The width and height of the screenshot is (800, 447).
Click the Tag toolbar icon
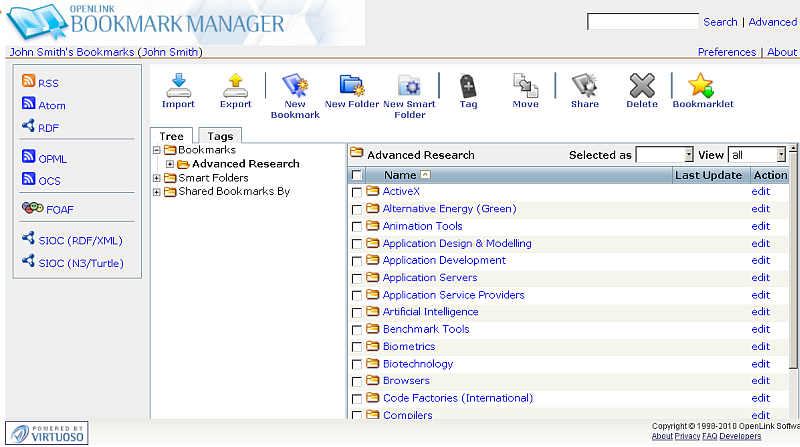click(468, 86)
